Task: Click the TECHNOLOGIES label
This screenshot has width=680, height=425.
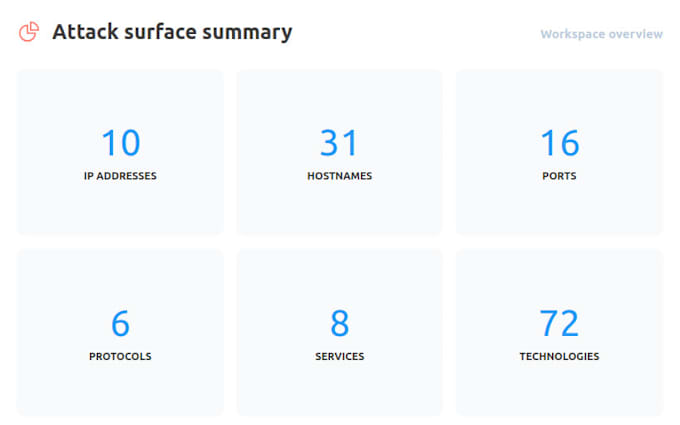Action: pyautogui.click(x=559, y=356)
